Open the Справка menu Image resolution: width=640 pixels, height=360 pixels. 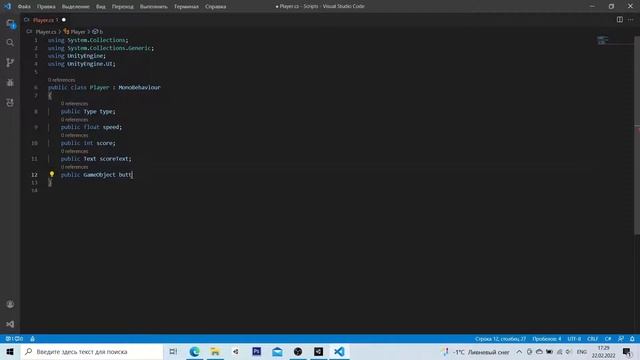coord(216,7)
